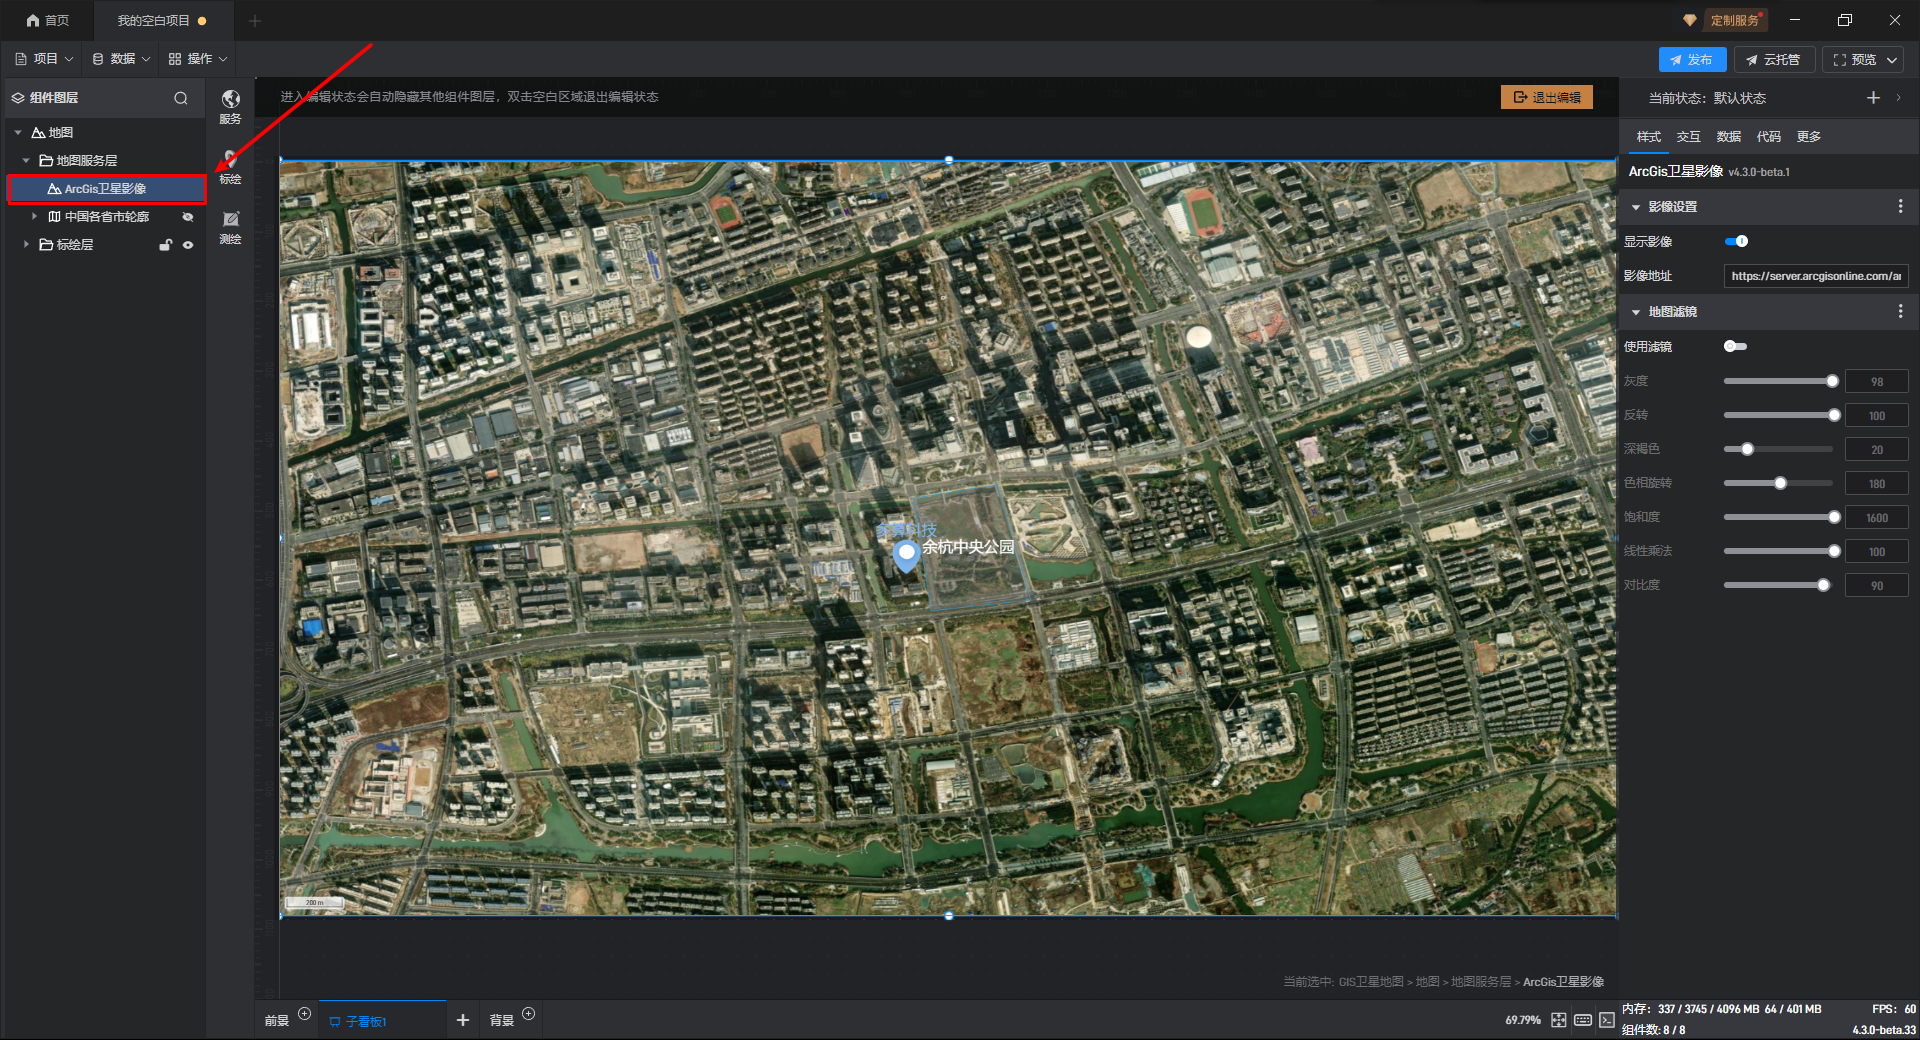Image resolution: width=1920 pixels, height=1040 pixels.
Task: Add a new state with plus icon
Action: 1873,97
